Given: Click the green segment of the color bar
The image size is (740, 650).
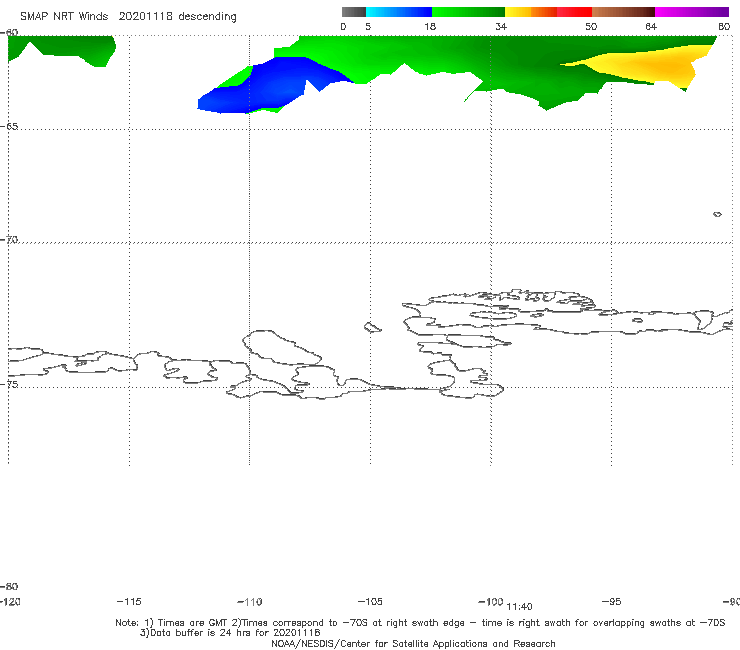Looking at the screenshot, I should point(468,12).
